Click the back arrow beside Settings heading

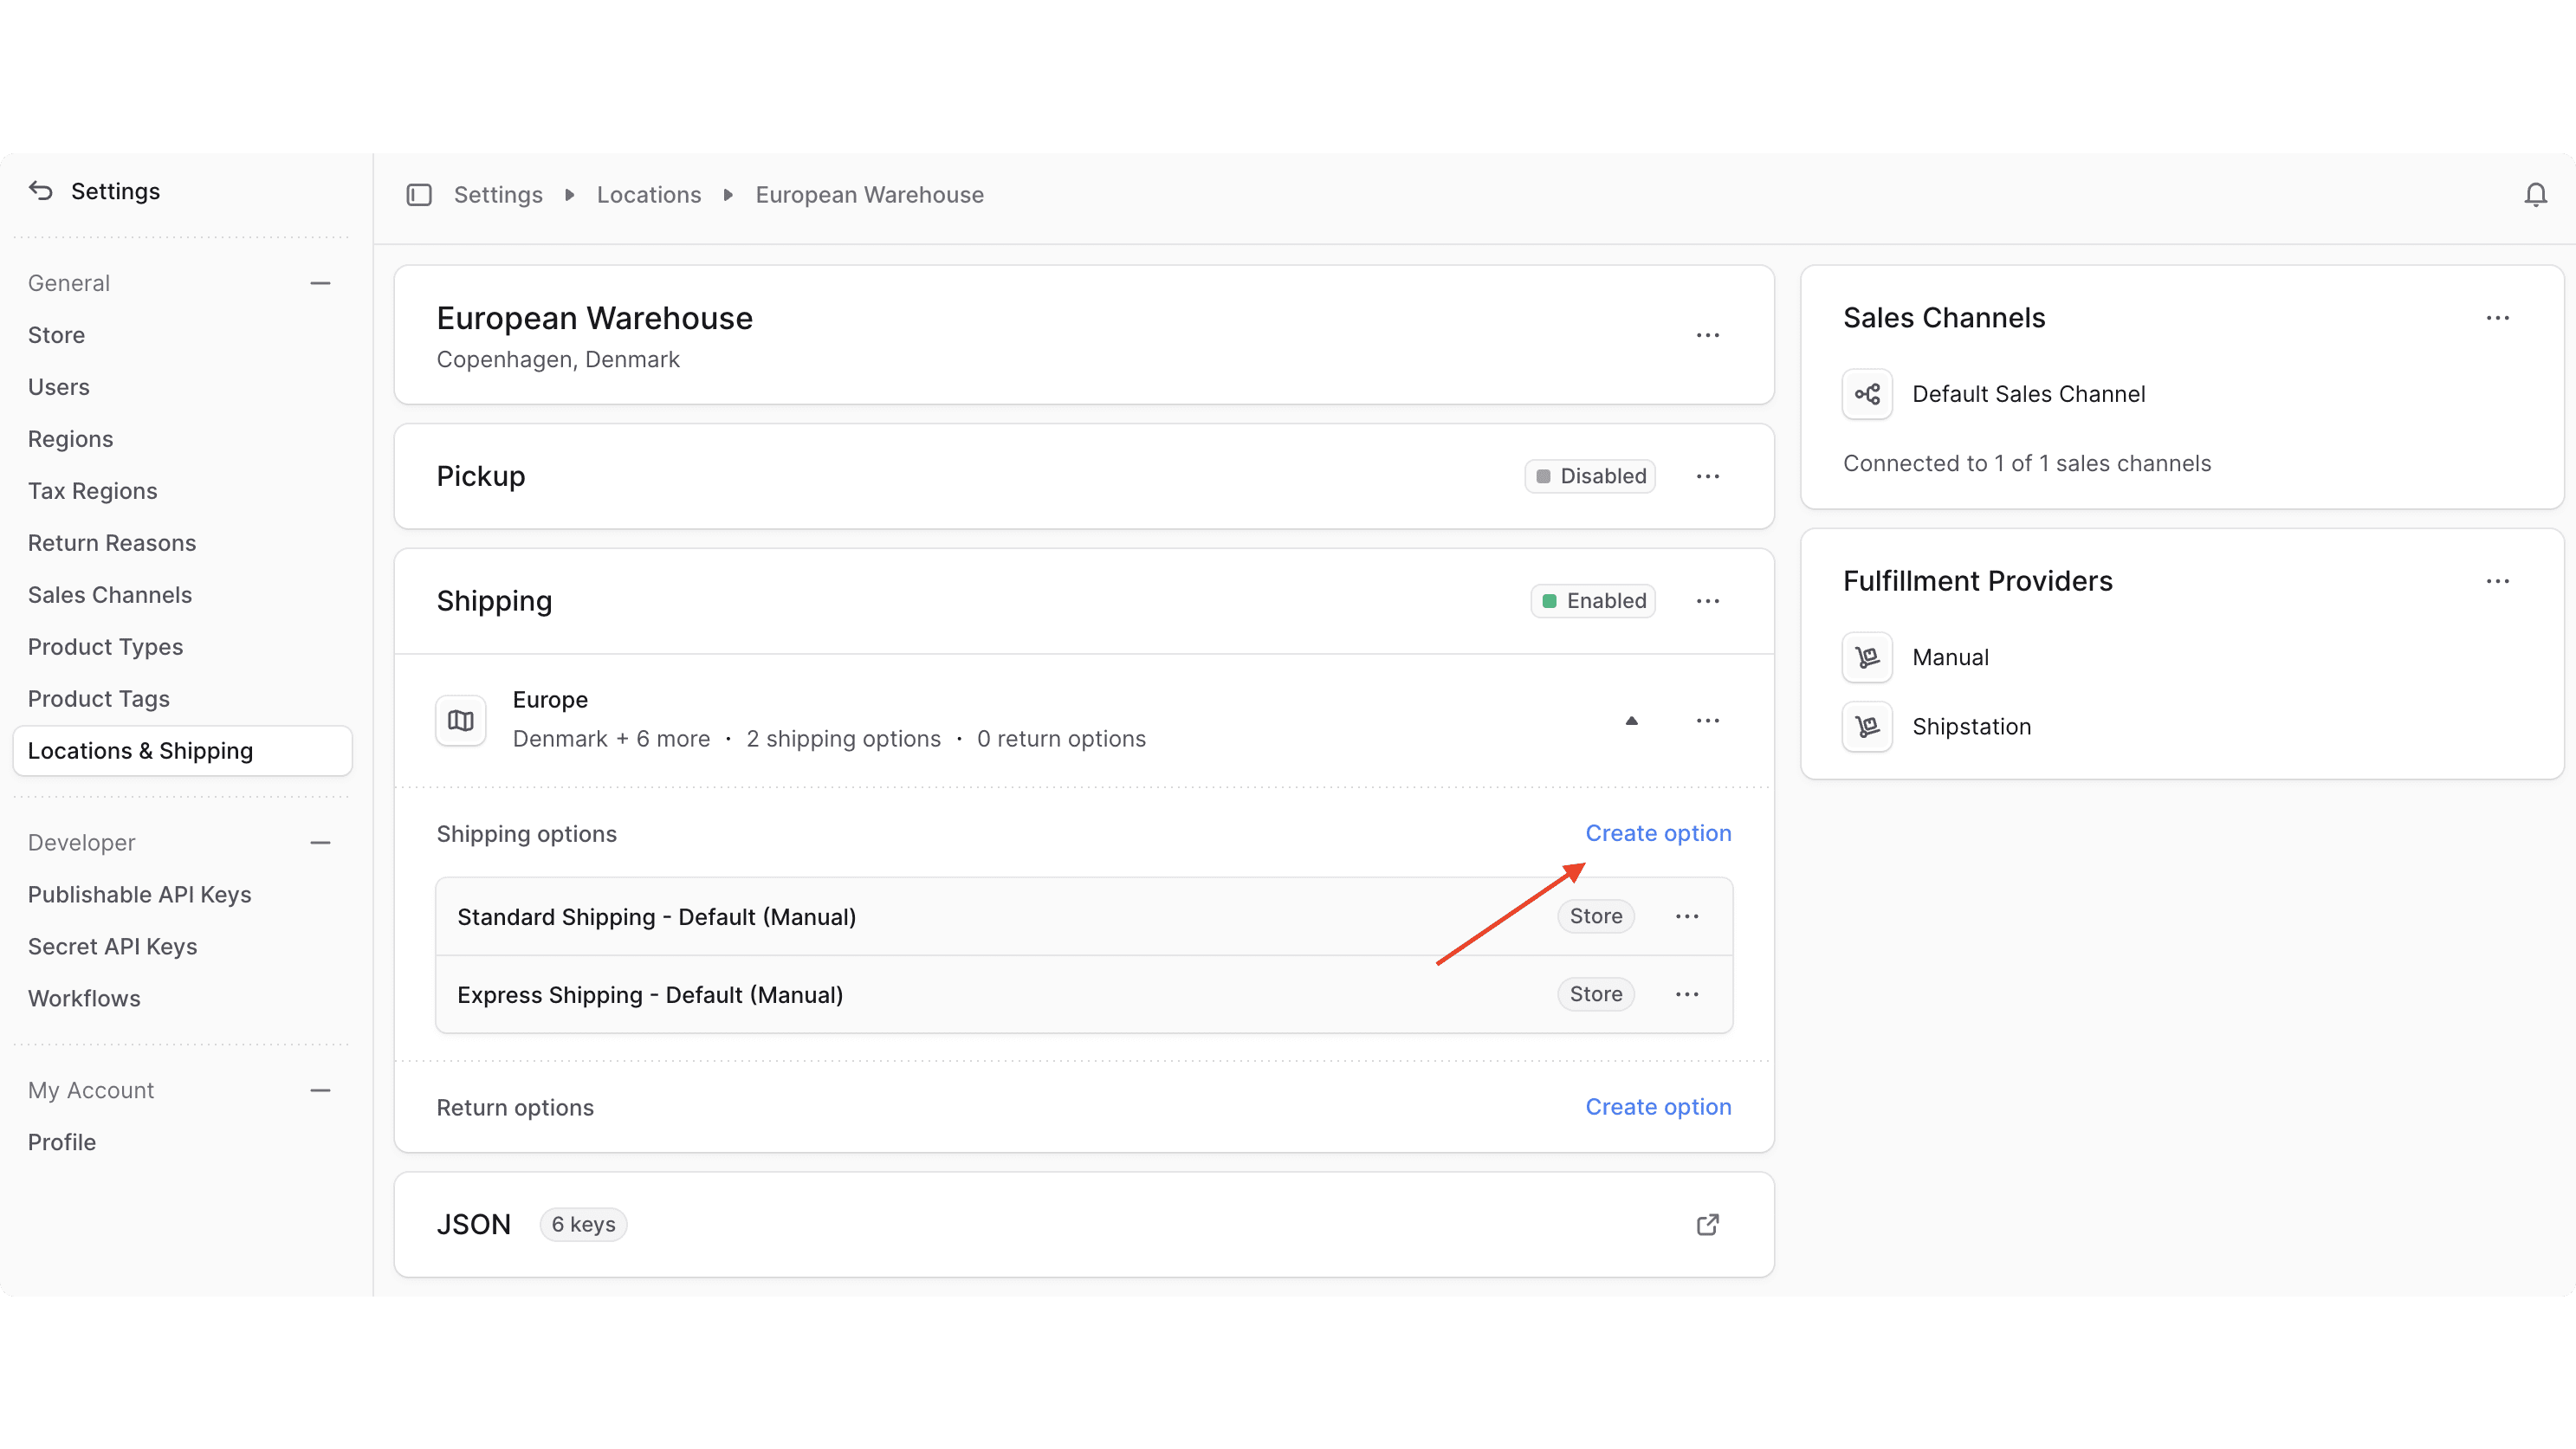tap(40, 190)
